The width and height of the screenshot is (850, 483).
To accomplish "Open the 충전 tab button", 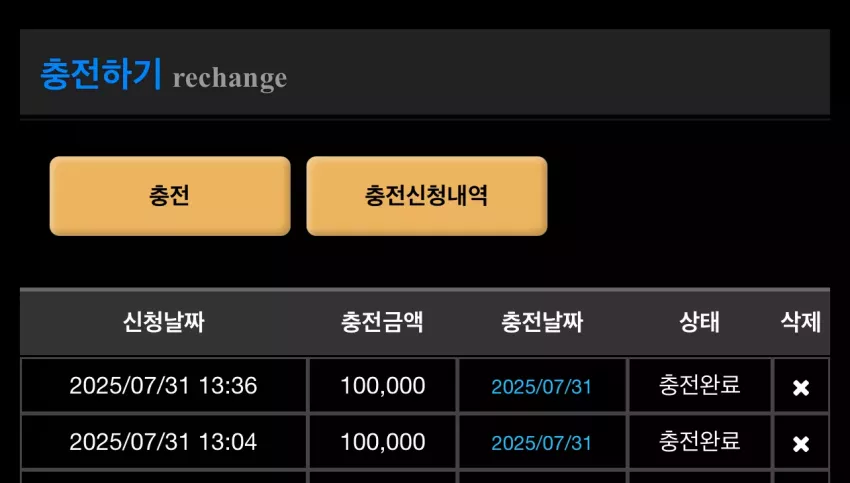I will pos(170,196).
